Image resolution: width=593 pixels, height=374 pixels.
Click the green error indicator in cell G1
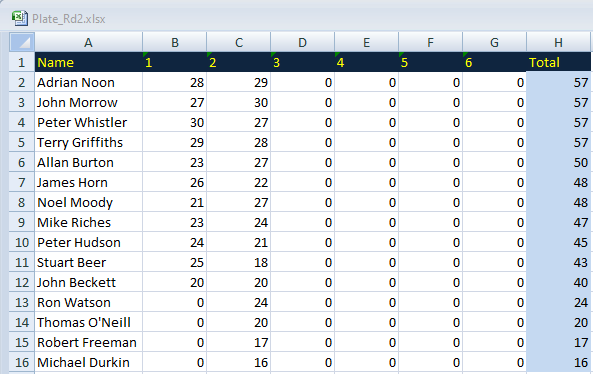466,54
